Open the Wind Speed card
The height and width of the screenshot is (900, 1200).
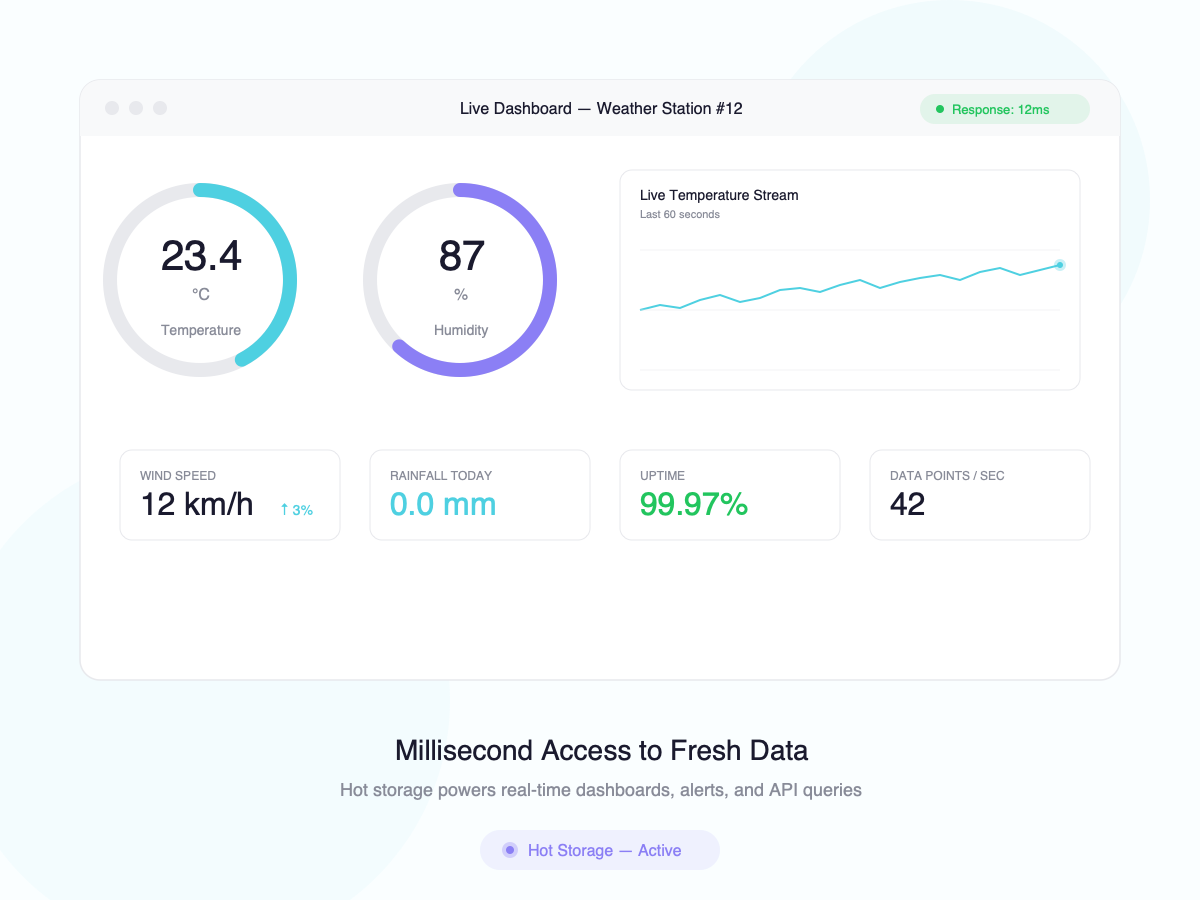(x=230, y=495)
